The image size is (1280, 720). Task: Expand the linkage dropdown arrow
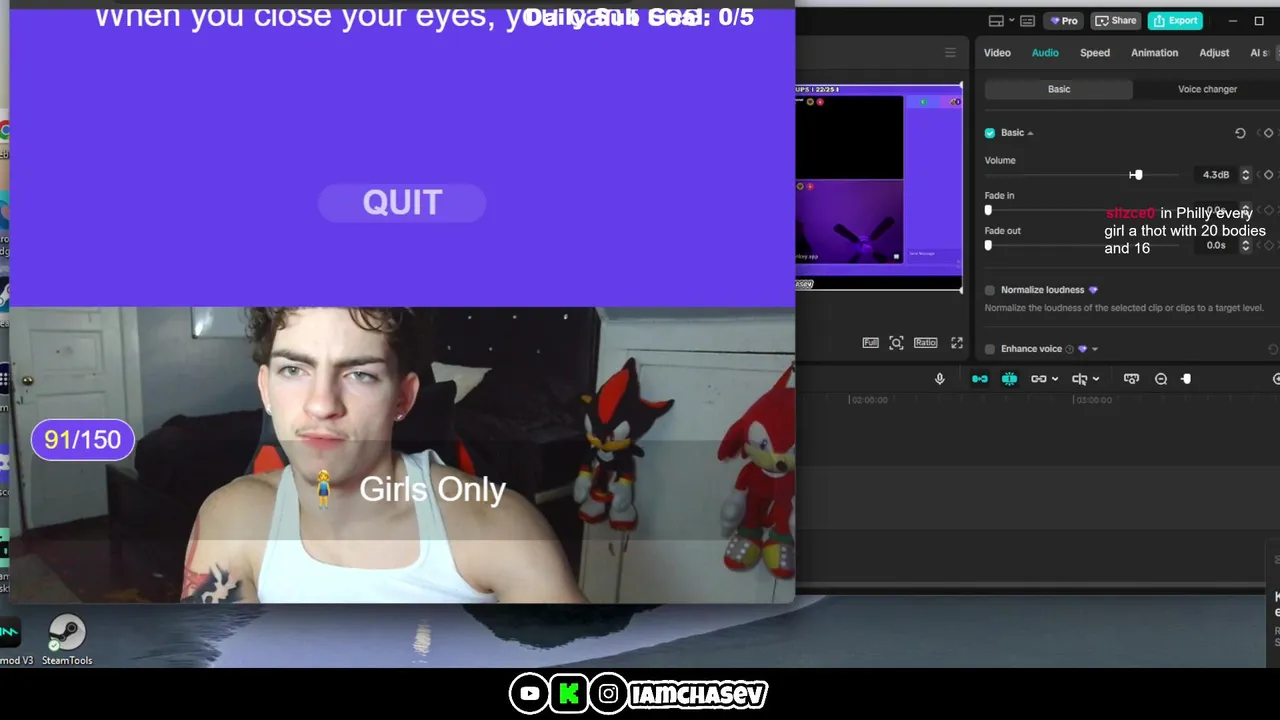(x=1054, y=379)
